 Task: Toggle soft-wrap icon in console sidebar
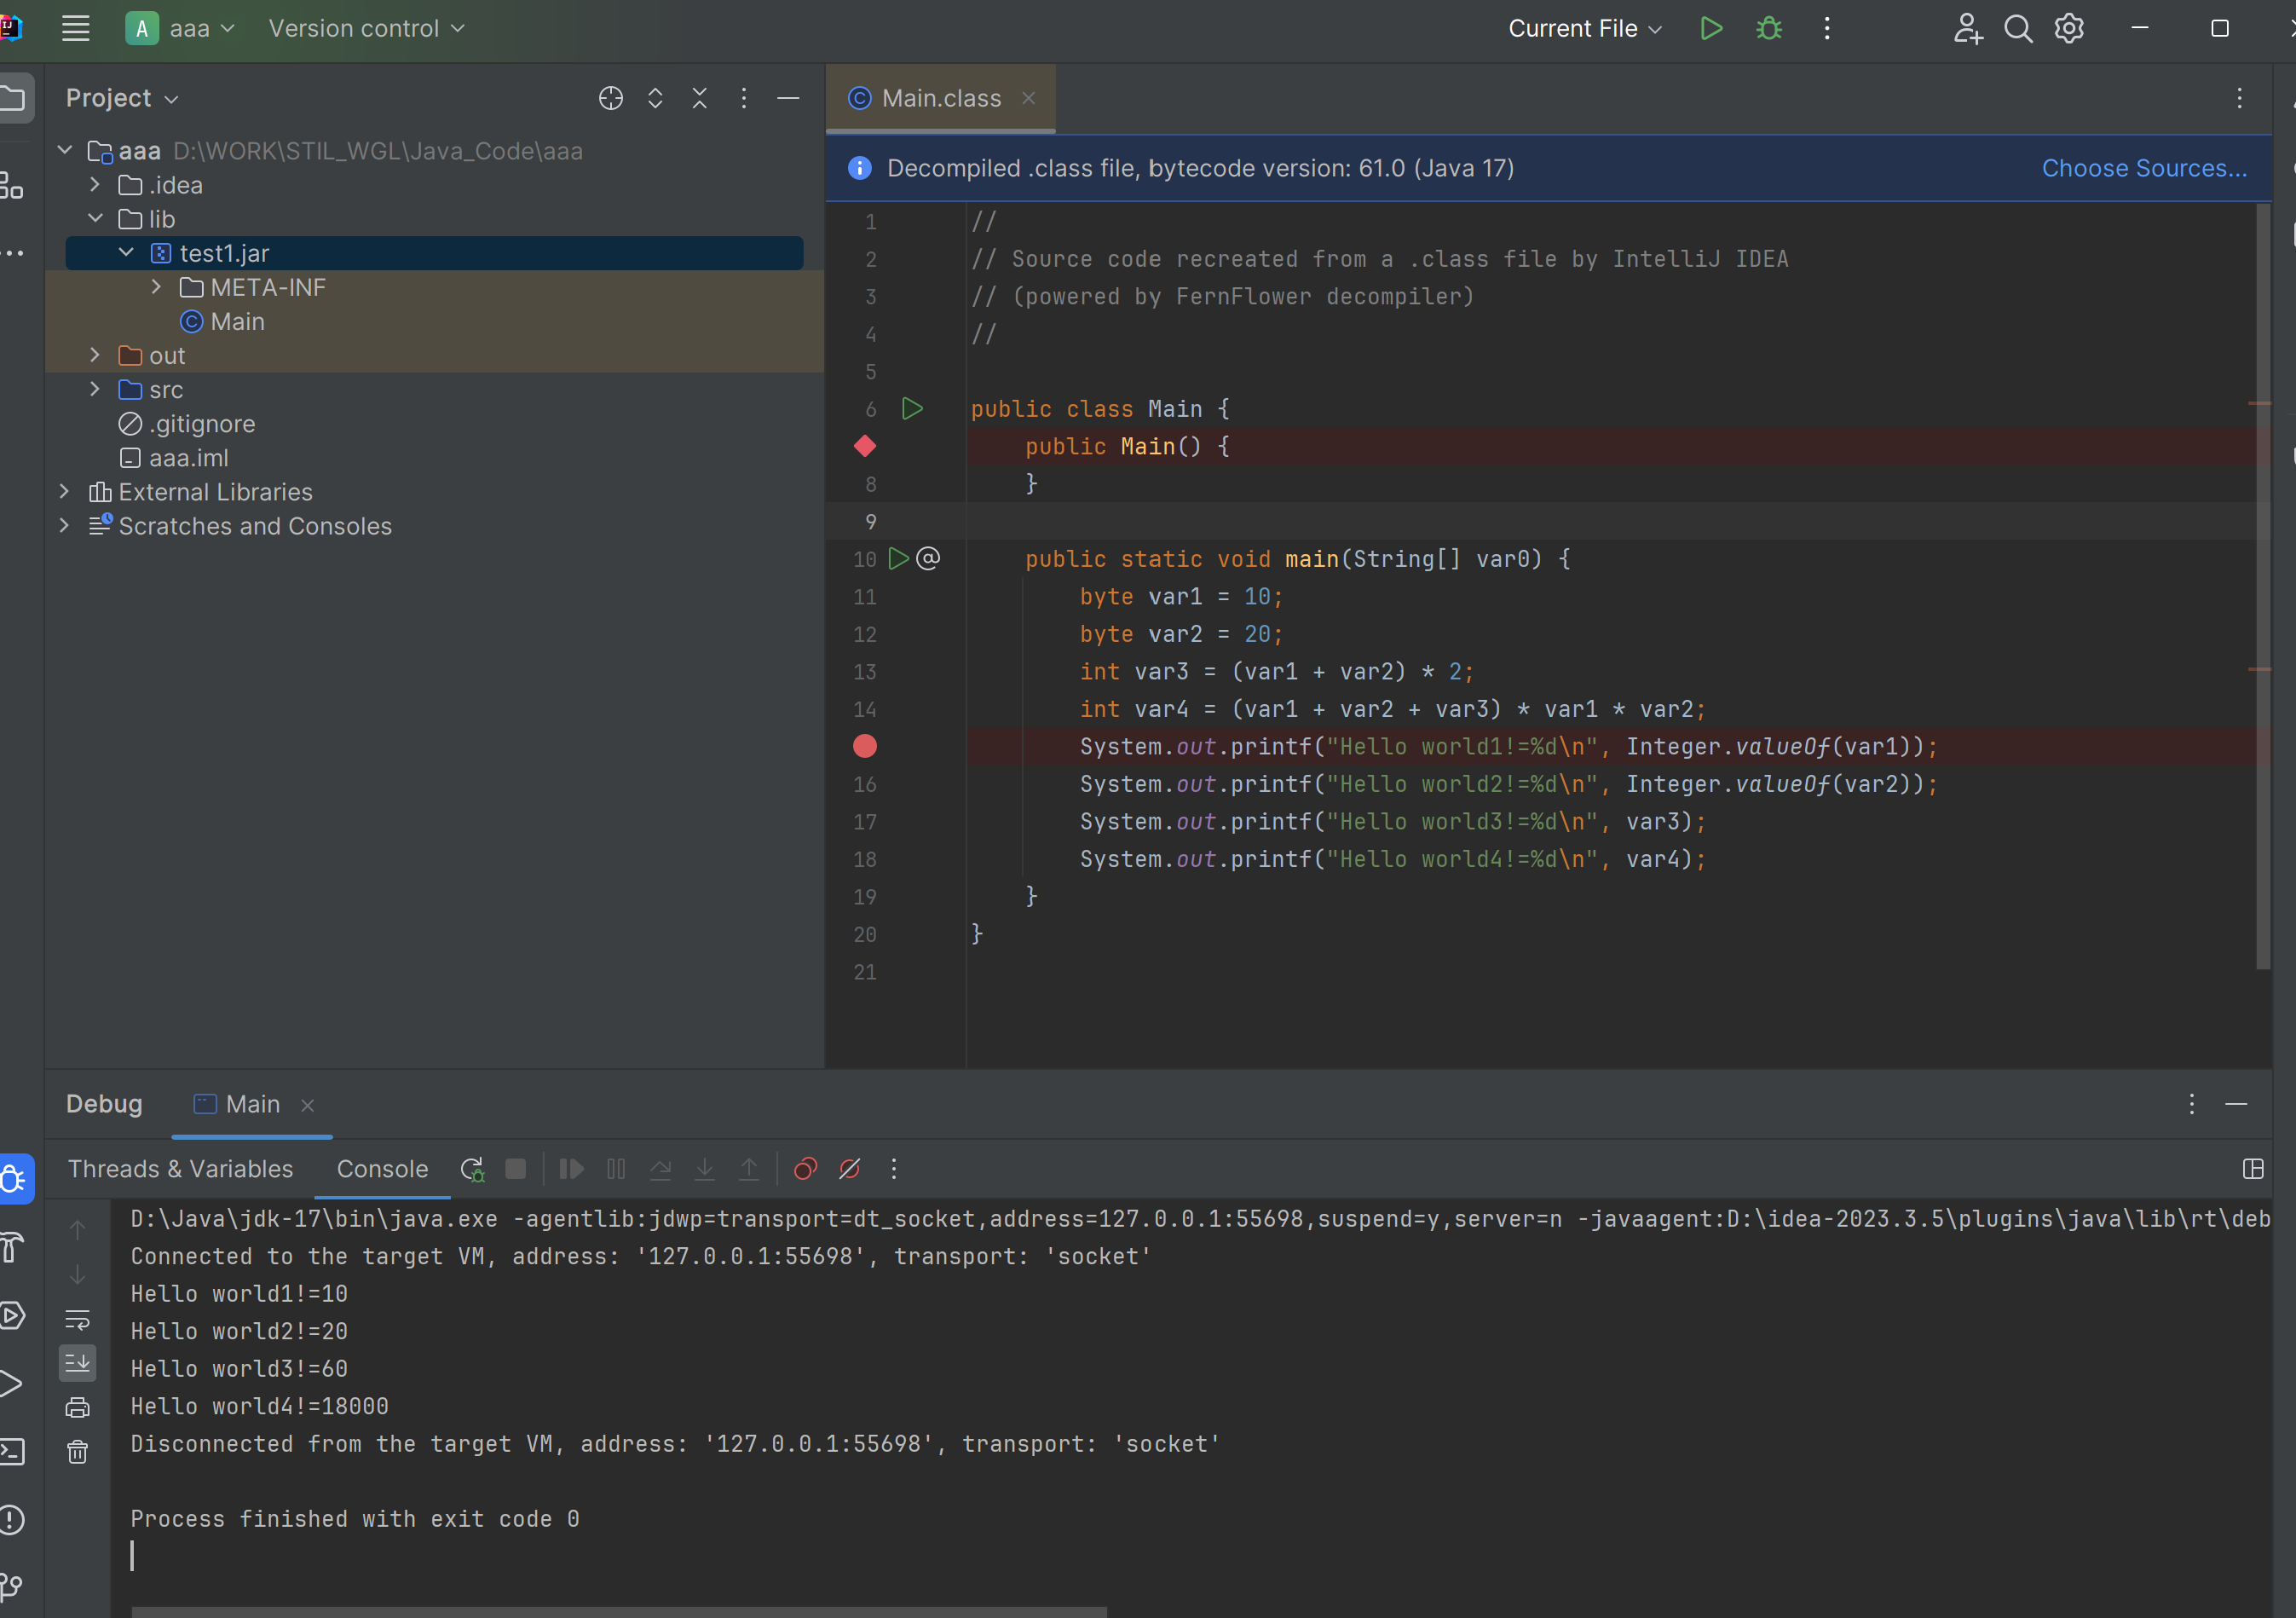(x=77, y=1319)
